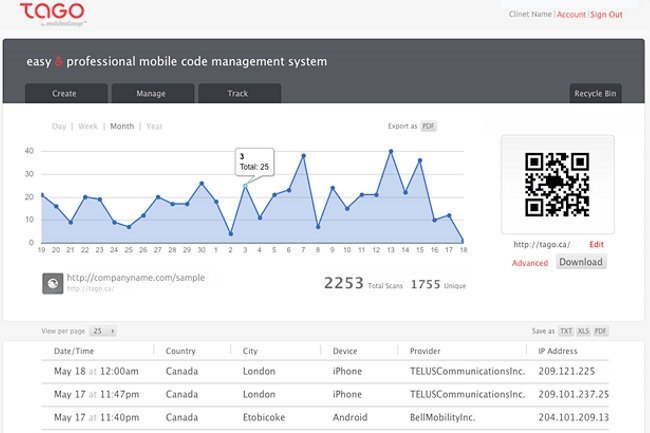Screen dimensions: 650x433
Task: Click the link icon beside companyname.com/sample
Action: pos(53,283)
